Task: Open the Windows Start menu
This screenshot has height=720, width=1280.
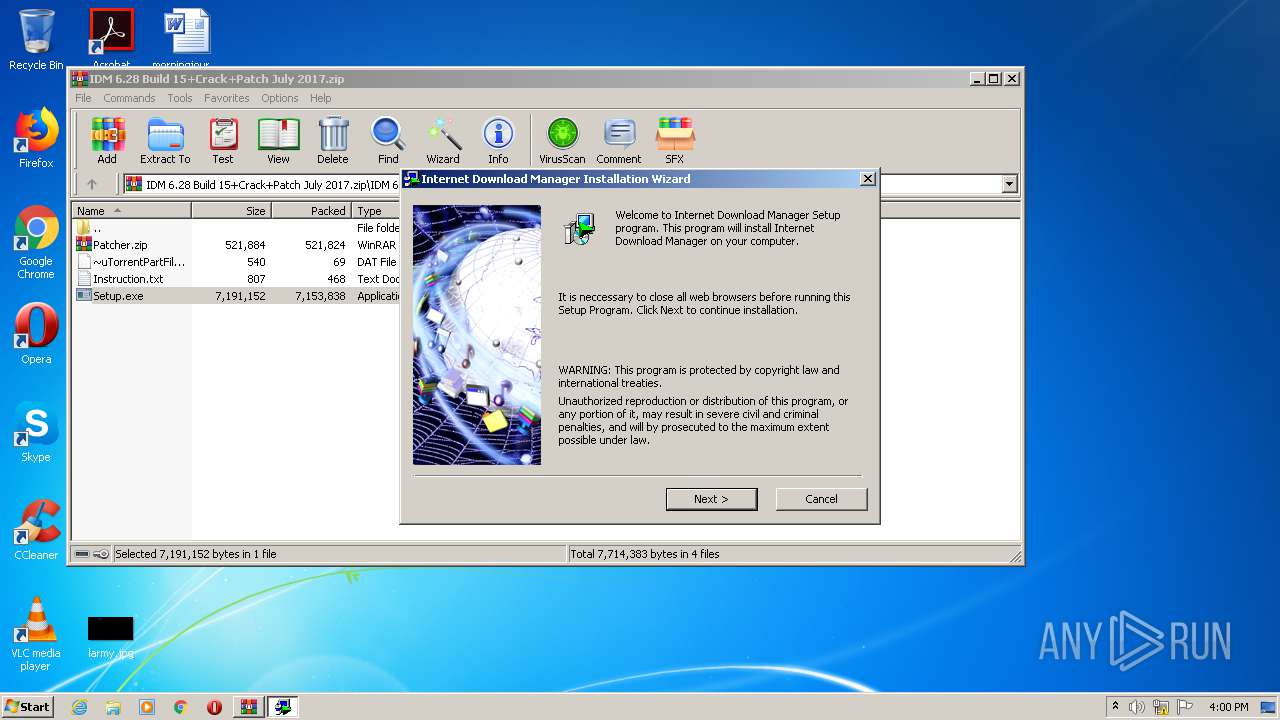Action: coord(27,707)
